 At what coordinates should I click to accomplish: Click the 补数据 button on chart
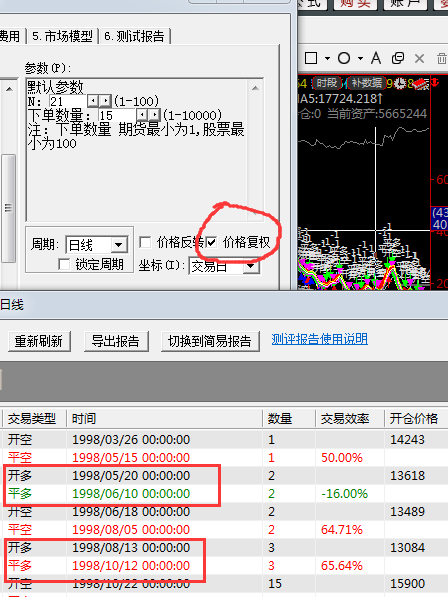pos(367,83)
